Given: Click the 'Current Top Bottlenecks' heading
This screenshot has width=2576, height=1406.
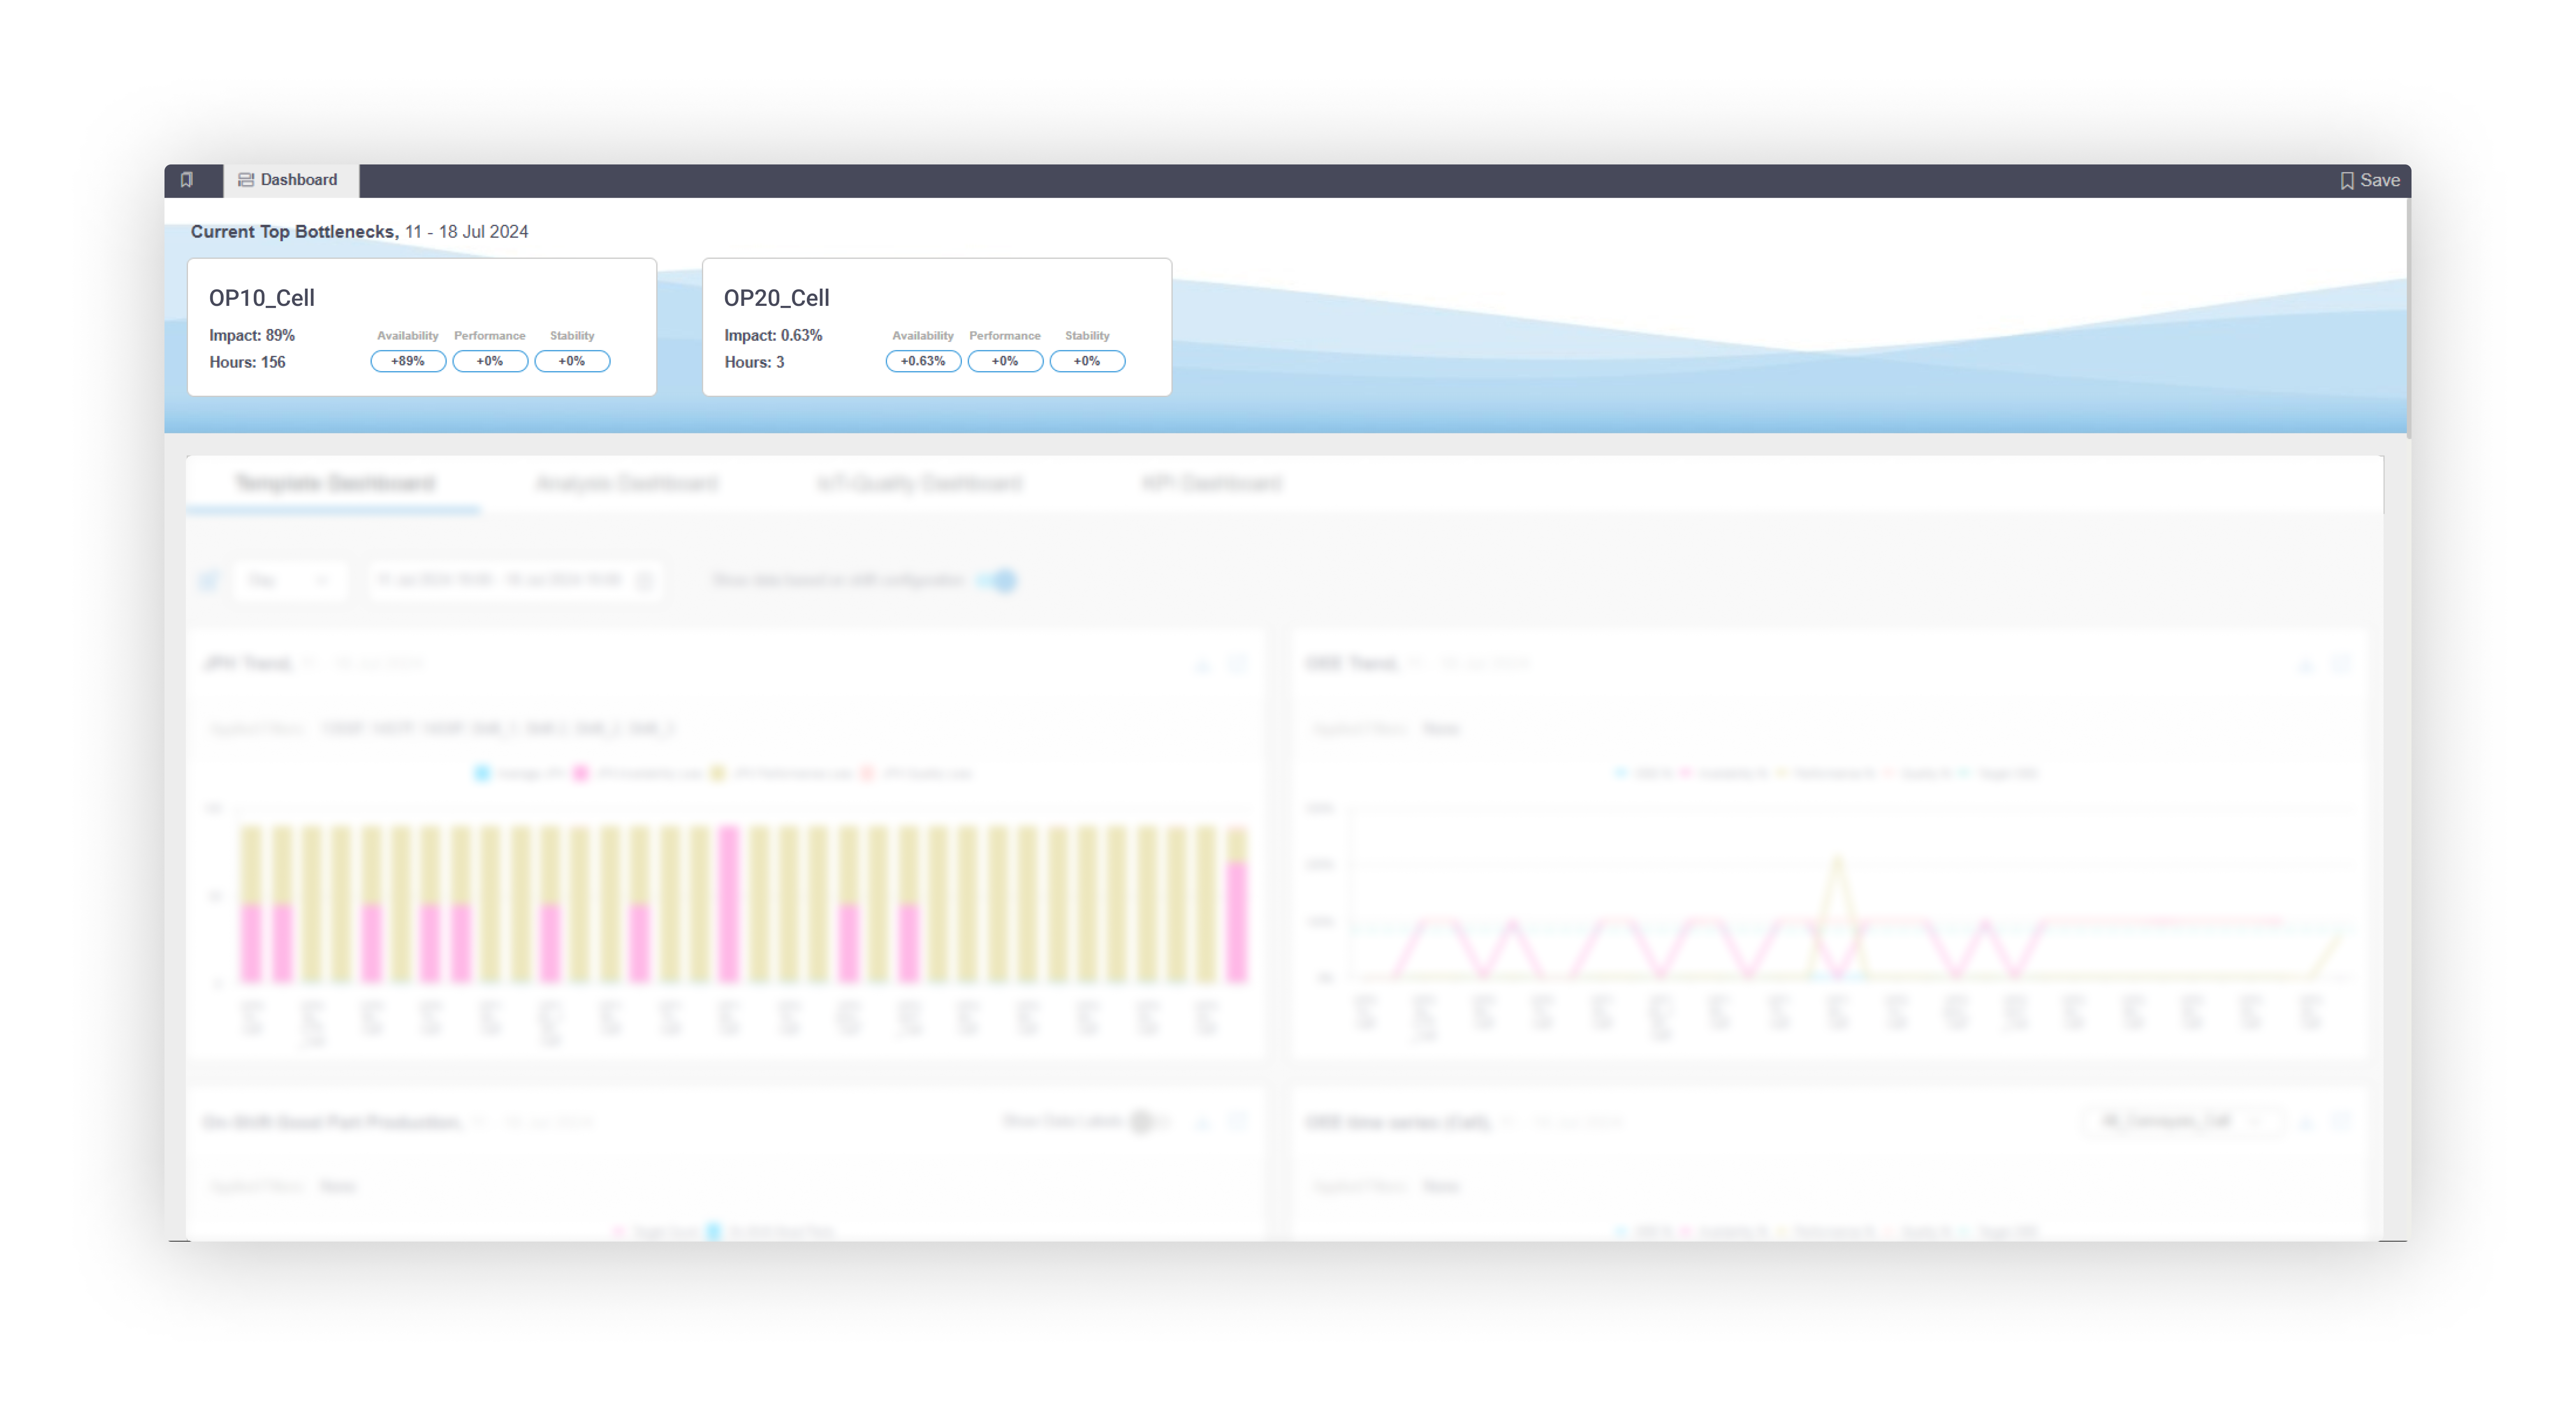Looking at the screenshot, I should point(295,231).
